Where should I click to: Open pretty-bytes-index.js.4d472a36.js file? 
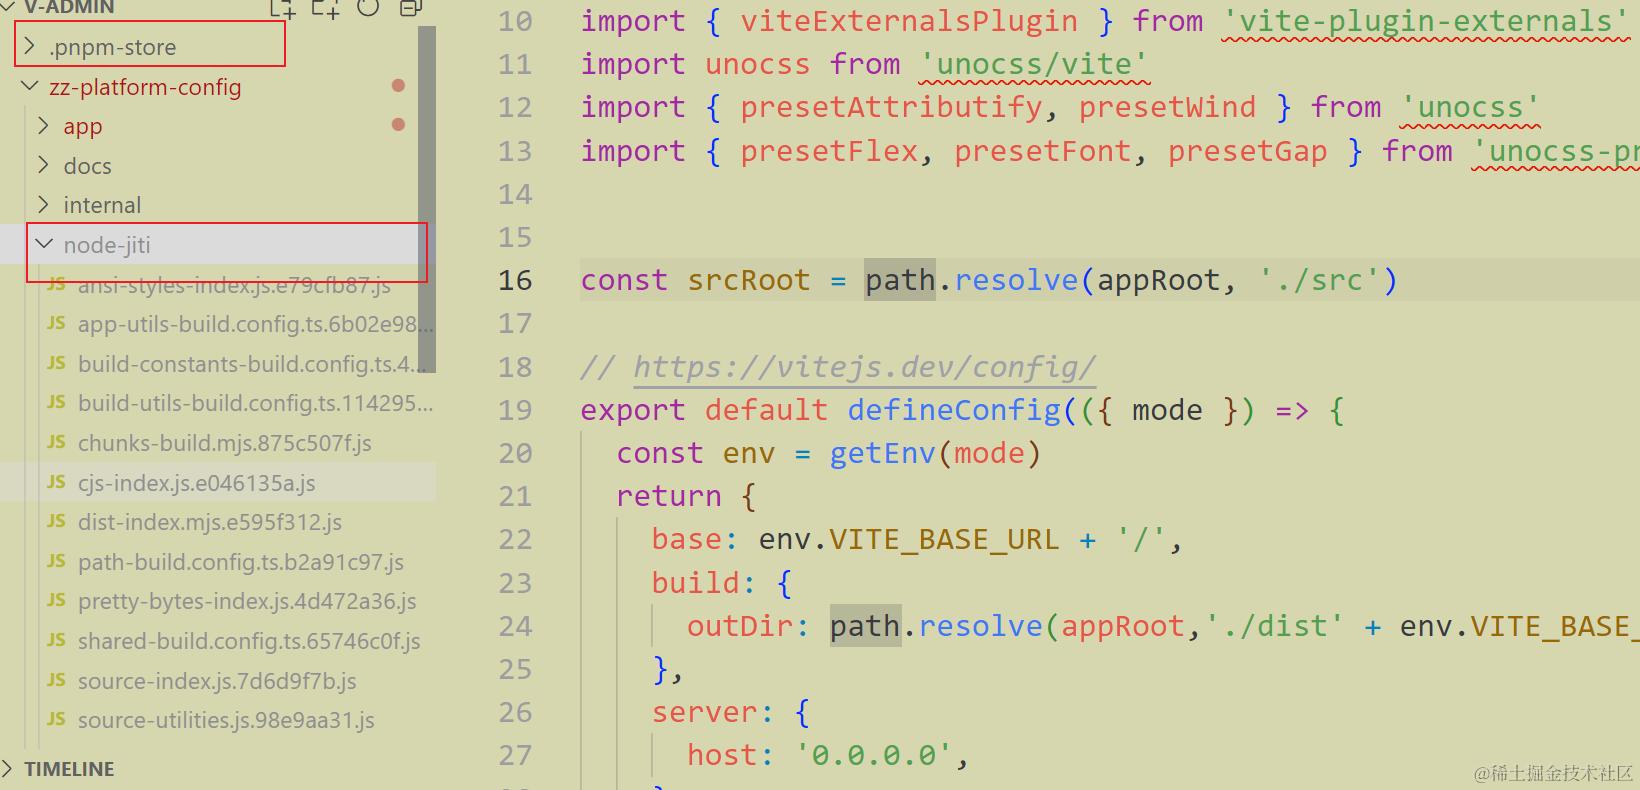click(x=247, y=601)
